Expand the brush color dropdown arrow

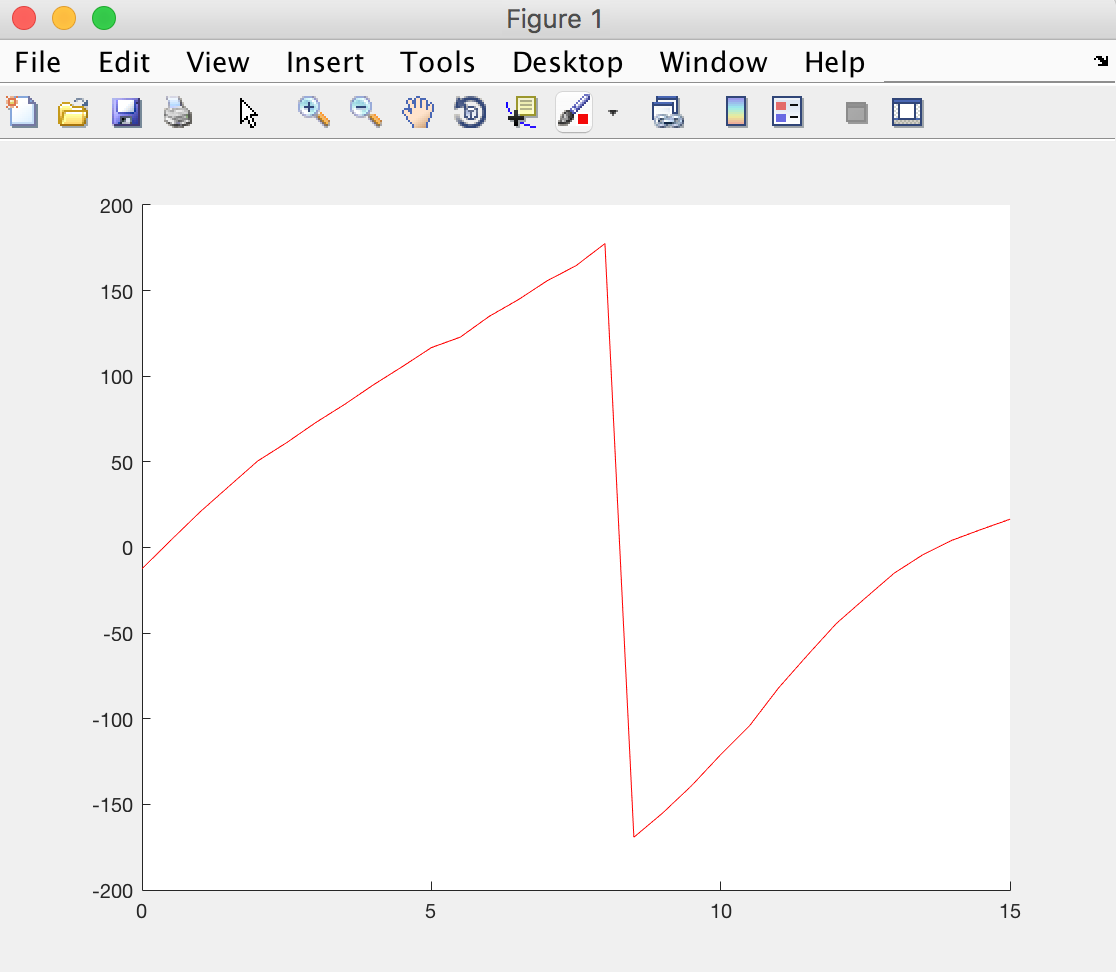click(x=612, y=113)
